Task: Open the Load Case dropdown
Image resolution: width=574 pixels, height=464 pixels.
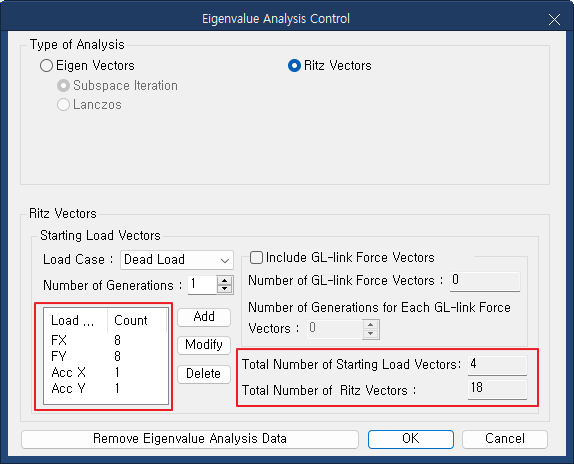Action: click(x=177, y=260)
